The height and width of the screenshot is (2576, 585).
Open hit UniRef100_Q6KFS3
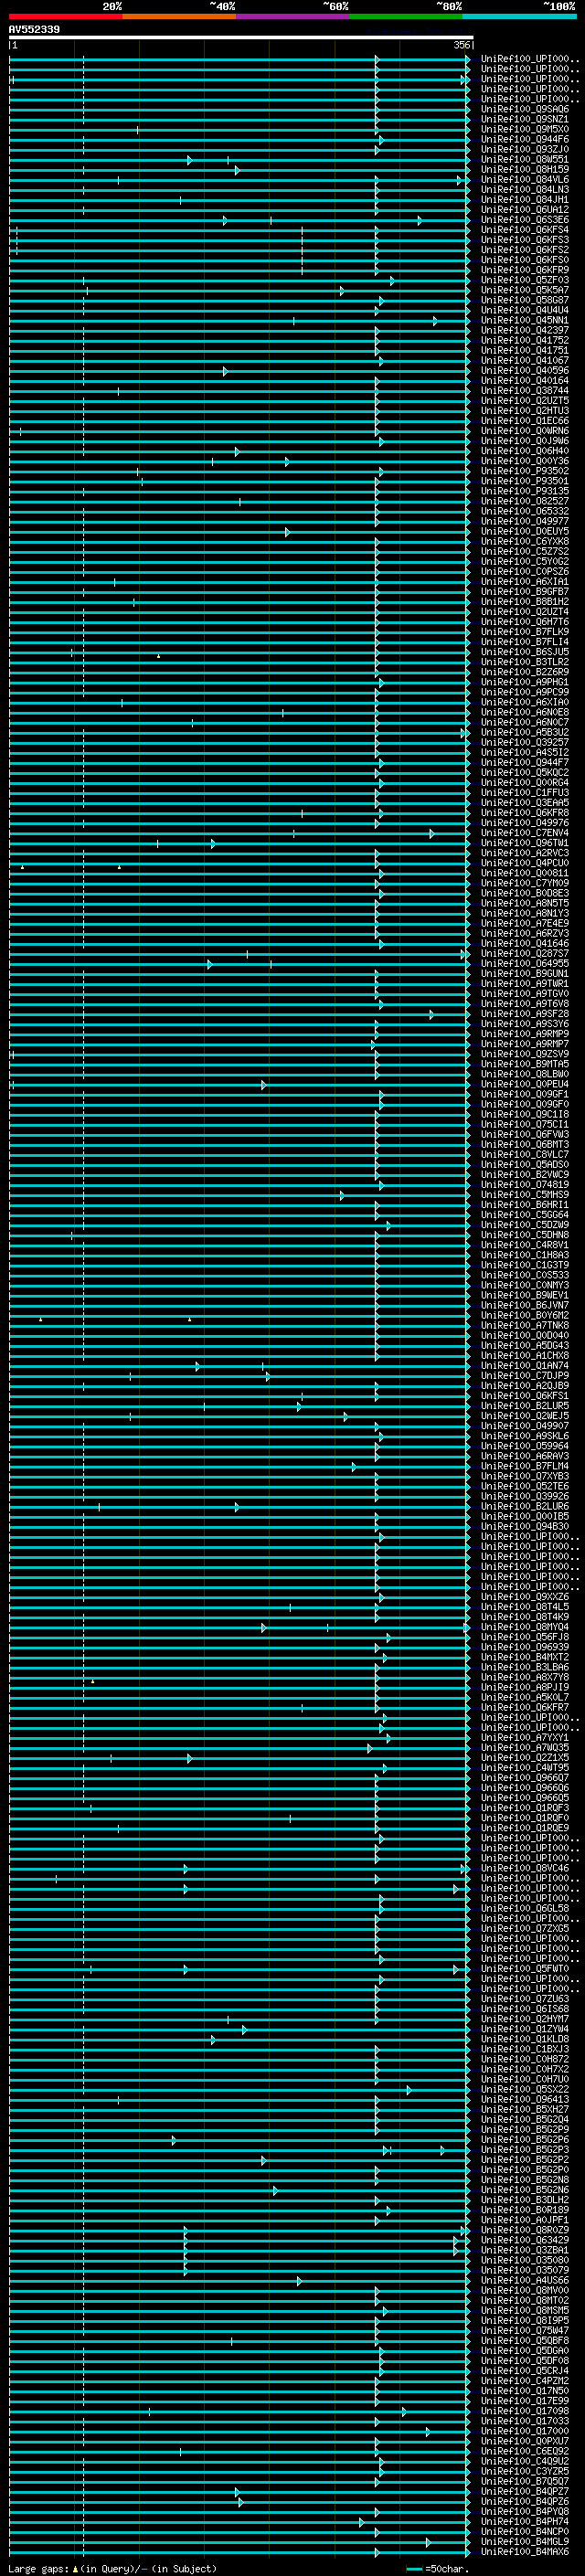525,239
